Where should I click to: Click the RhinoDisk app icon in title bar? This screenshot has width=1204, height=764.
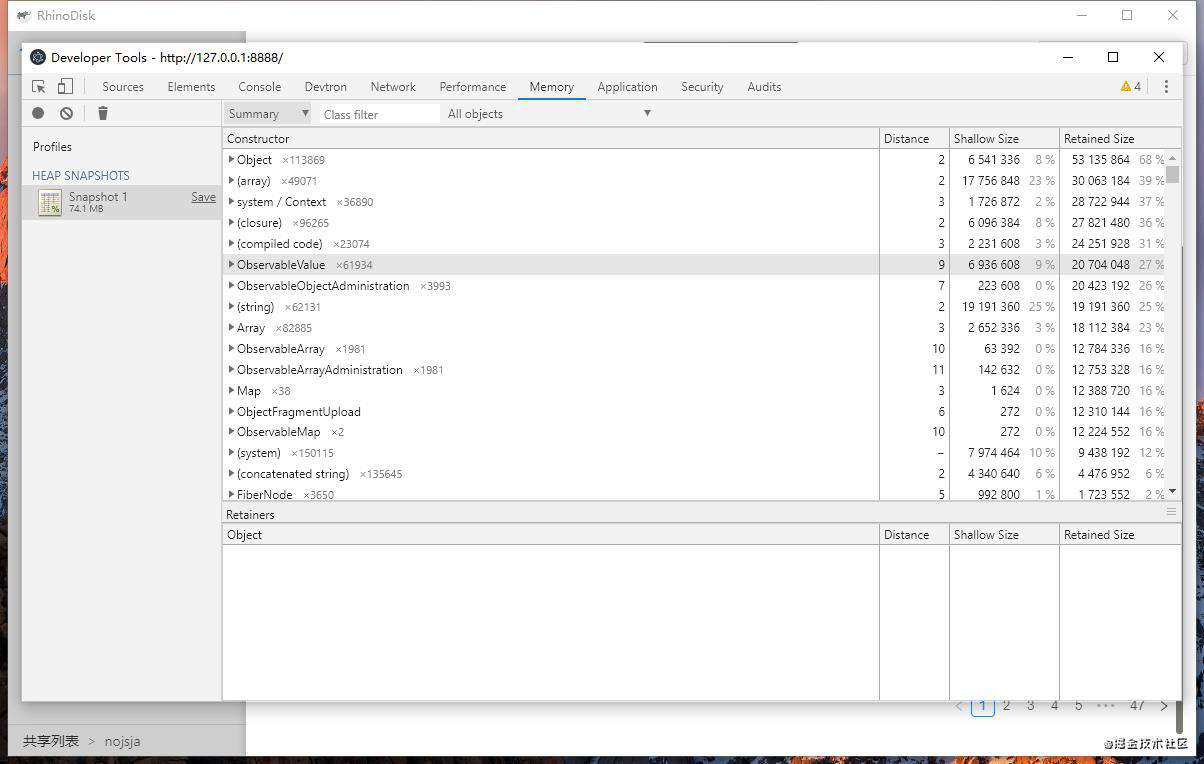coord(23,15)
